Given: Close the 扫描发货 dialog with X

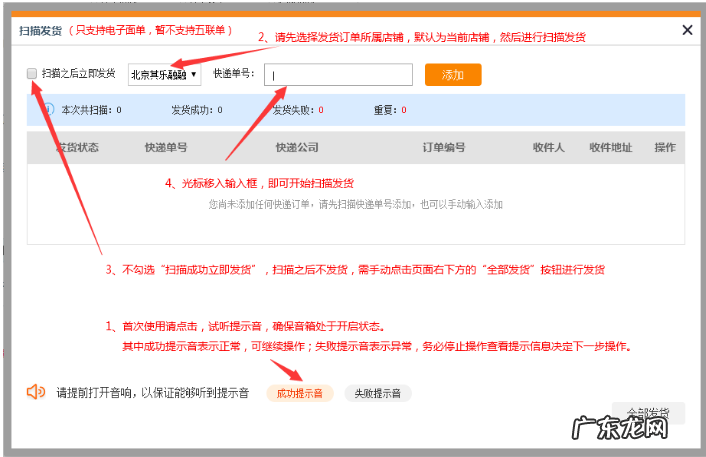Looking at the screenshot, I should (687, 30).
